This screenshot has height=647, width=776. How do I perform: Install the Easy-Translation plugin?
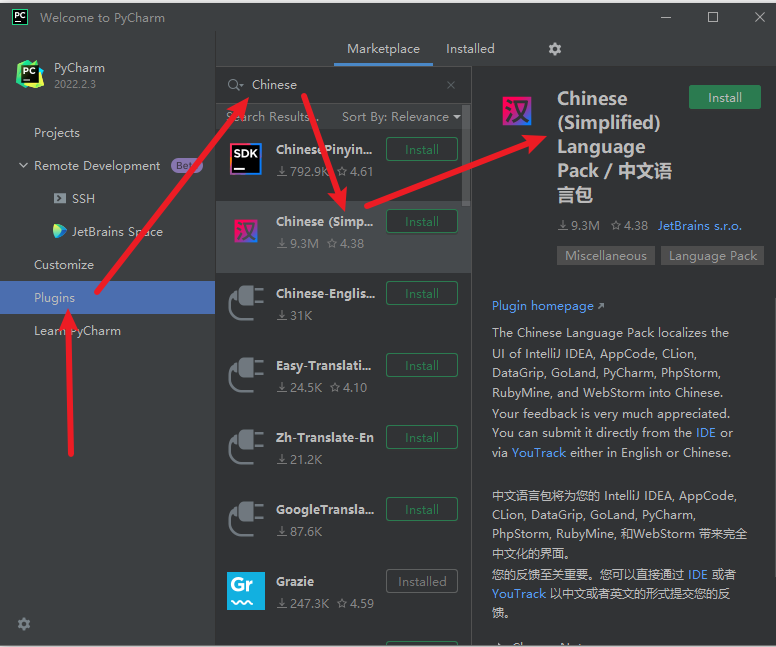[422, 365]
